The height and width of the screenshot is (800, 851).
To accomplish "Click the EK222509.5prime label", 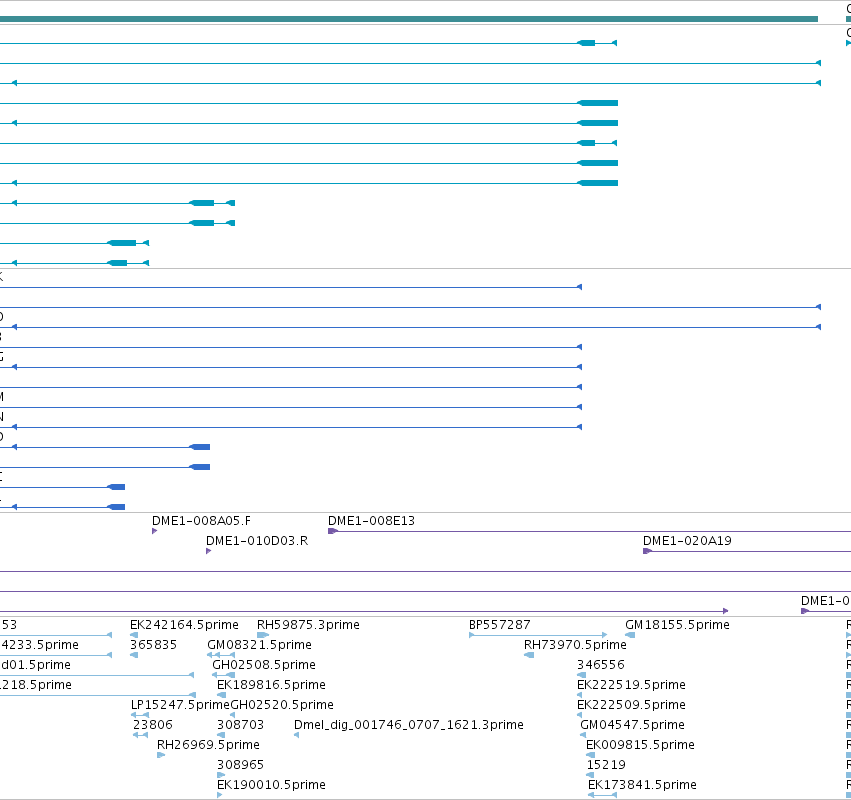I will pos(631,706).
